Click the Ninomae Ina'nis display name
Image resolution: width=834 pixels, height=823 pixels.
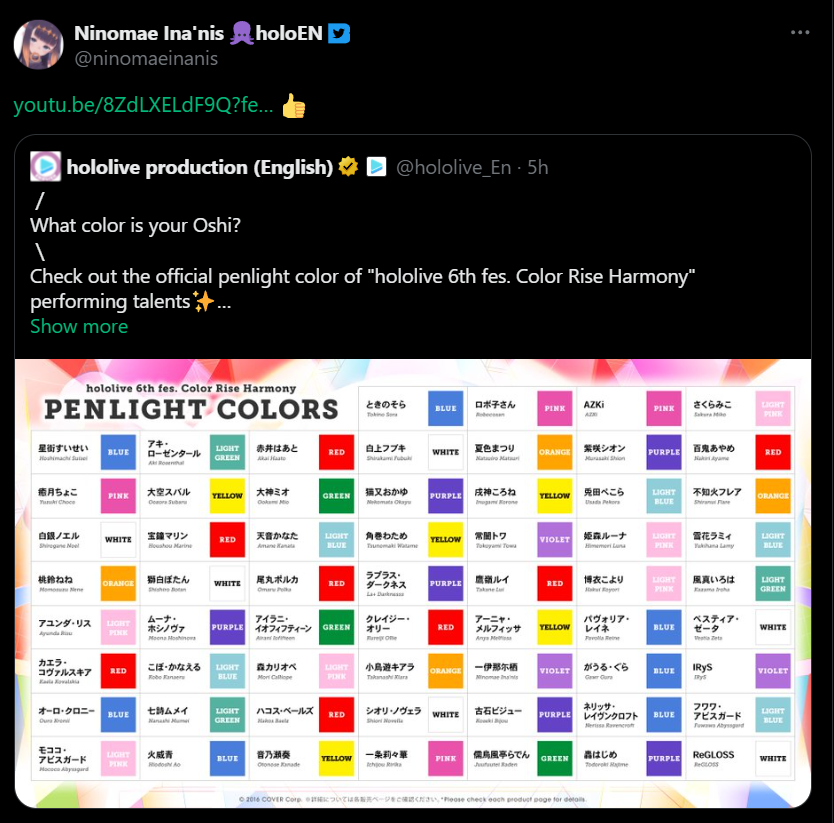(x=148, y=33)
